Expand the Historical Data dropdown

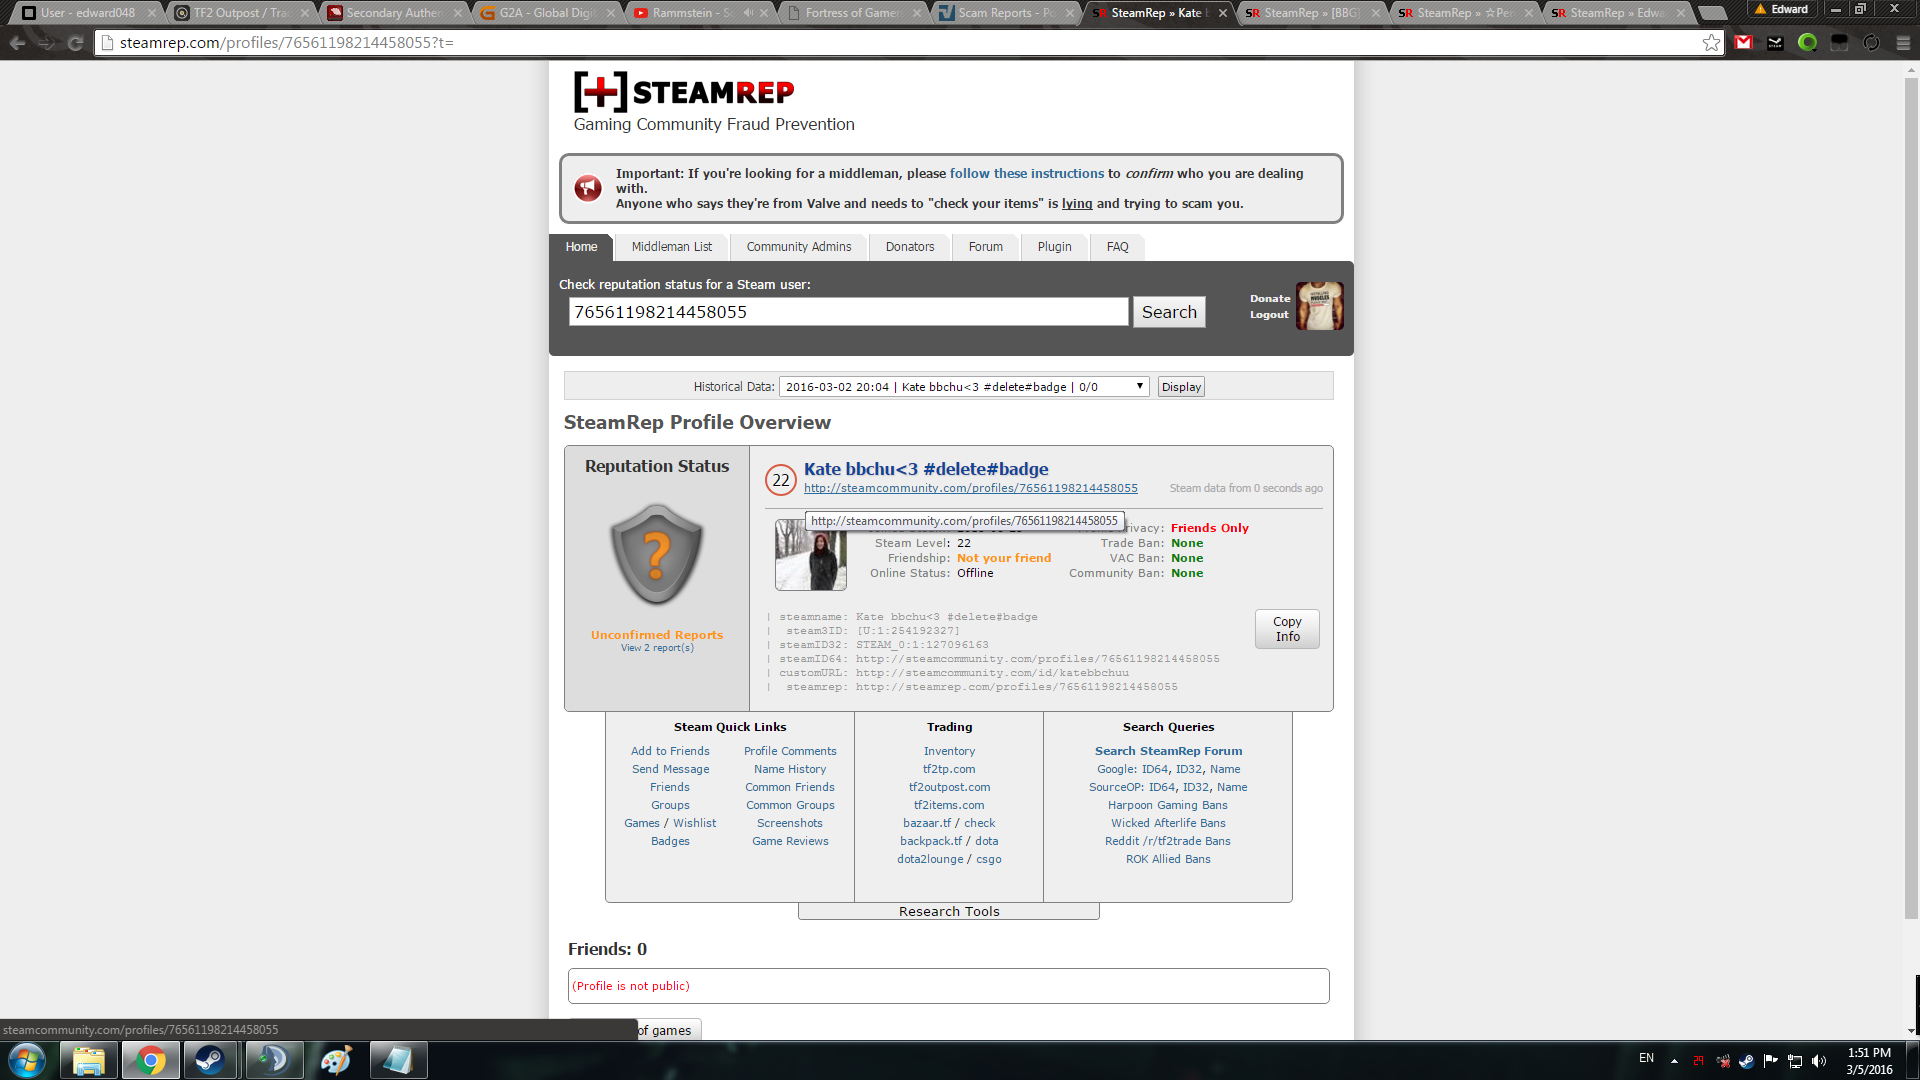pos(964,387)
